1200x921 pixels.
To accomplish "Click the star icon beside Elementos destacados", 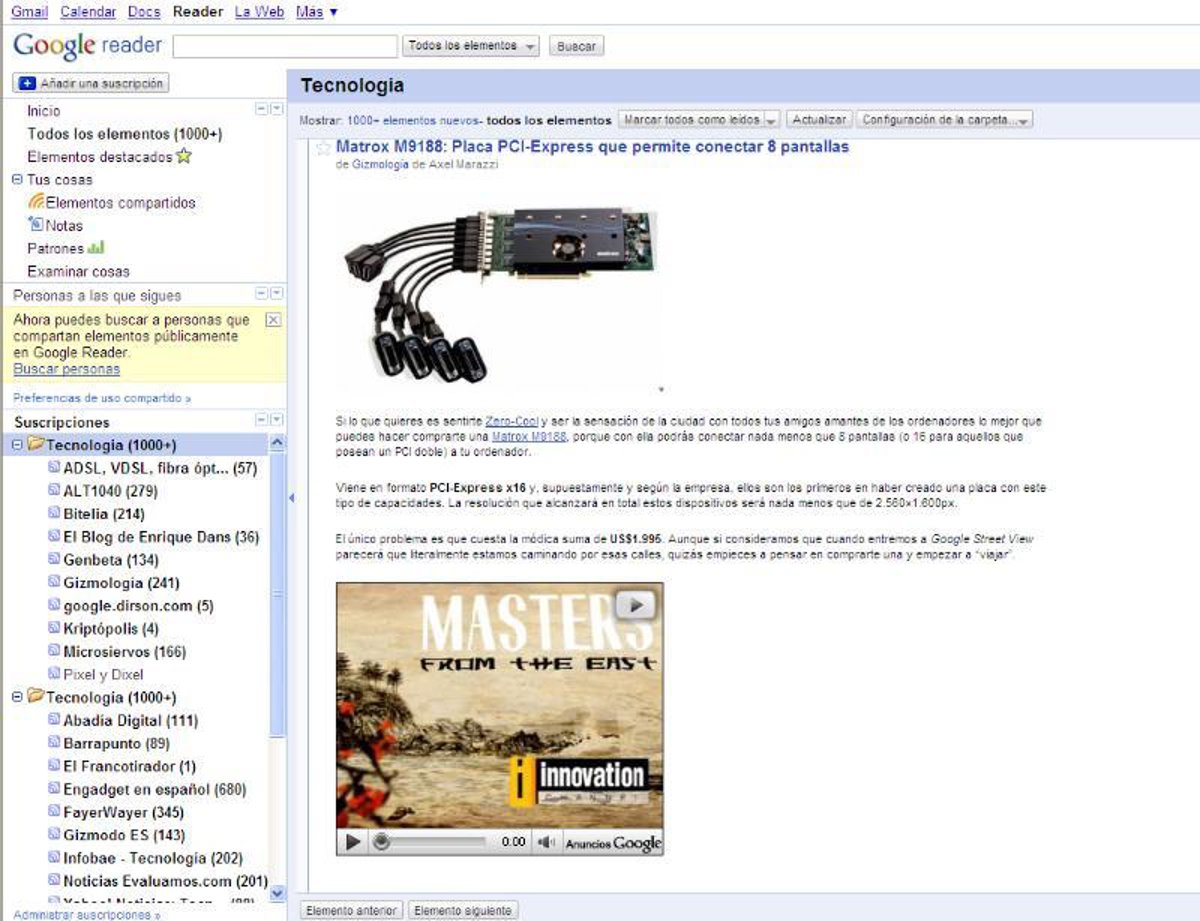I will (184, 156).
